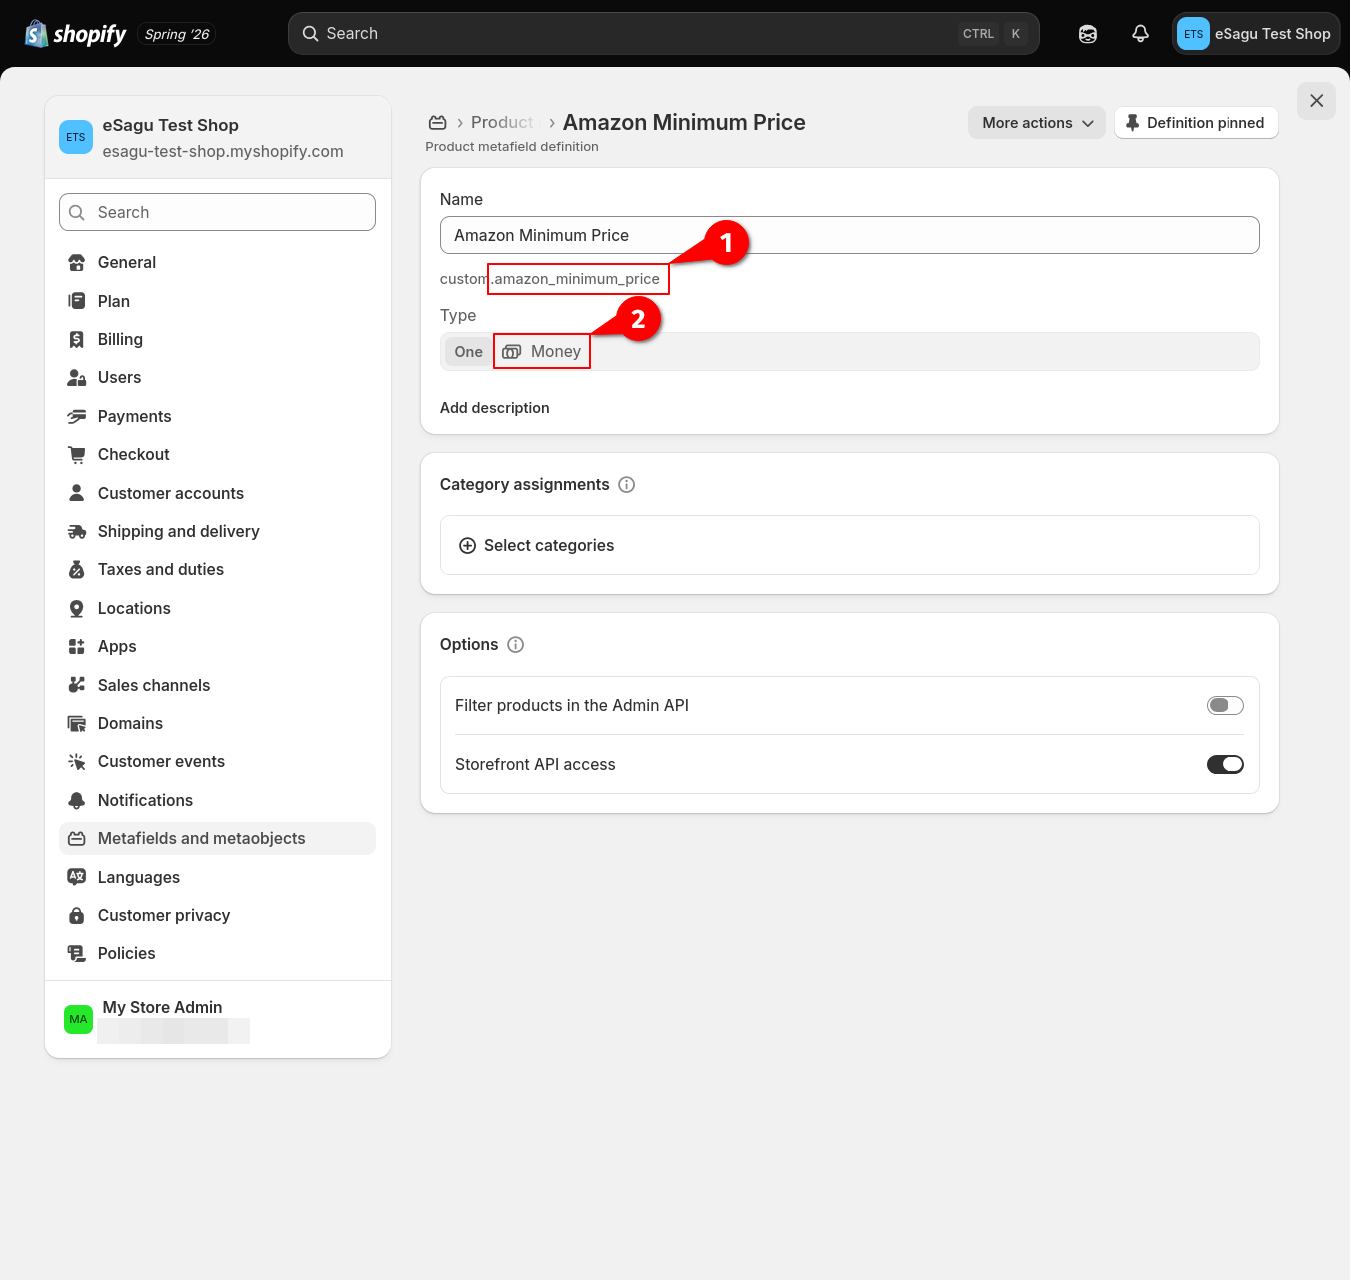
Task: Click the Sales channels icon
Action: click(x=77, y=685)
